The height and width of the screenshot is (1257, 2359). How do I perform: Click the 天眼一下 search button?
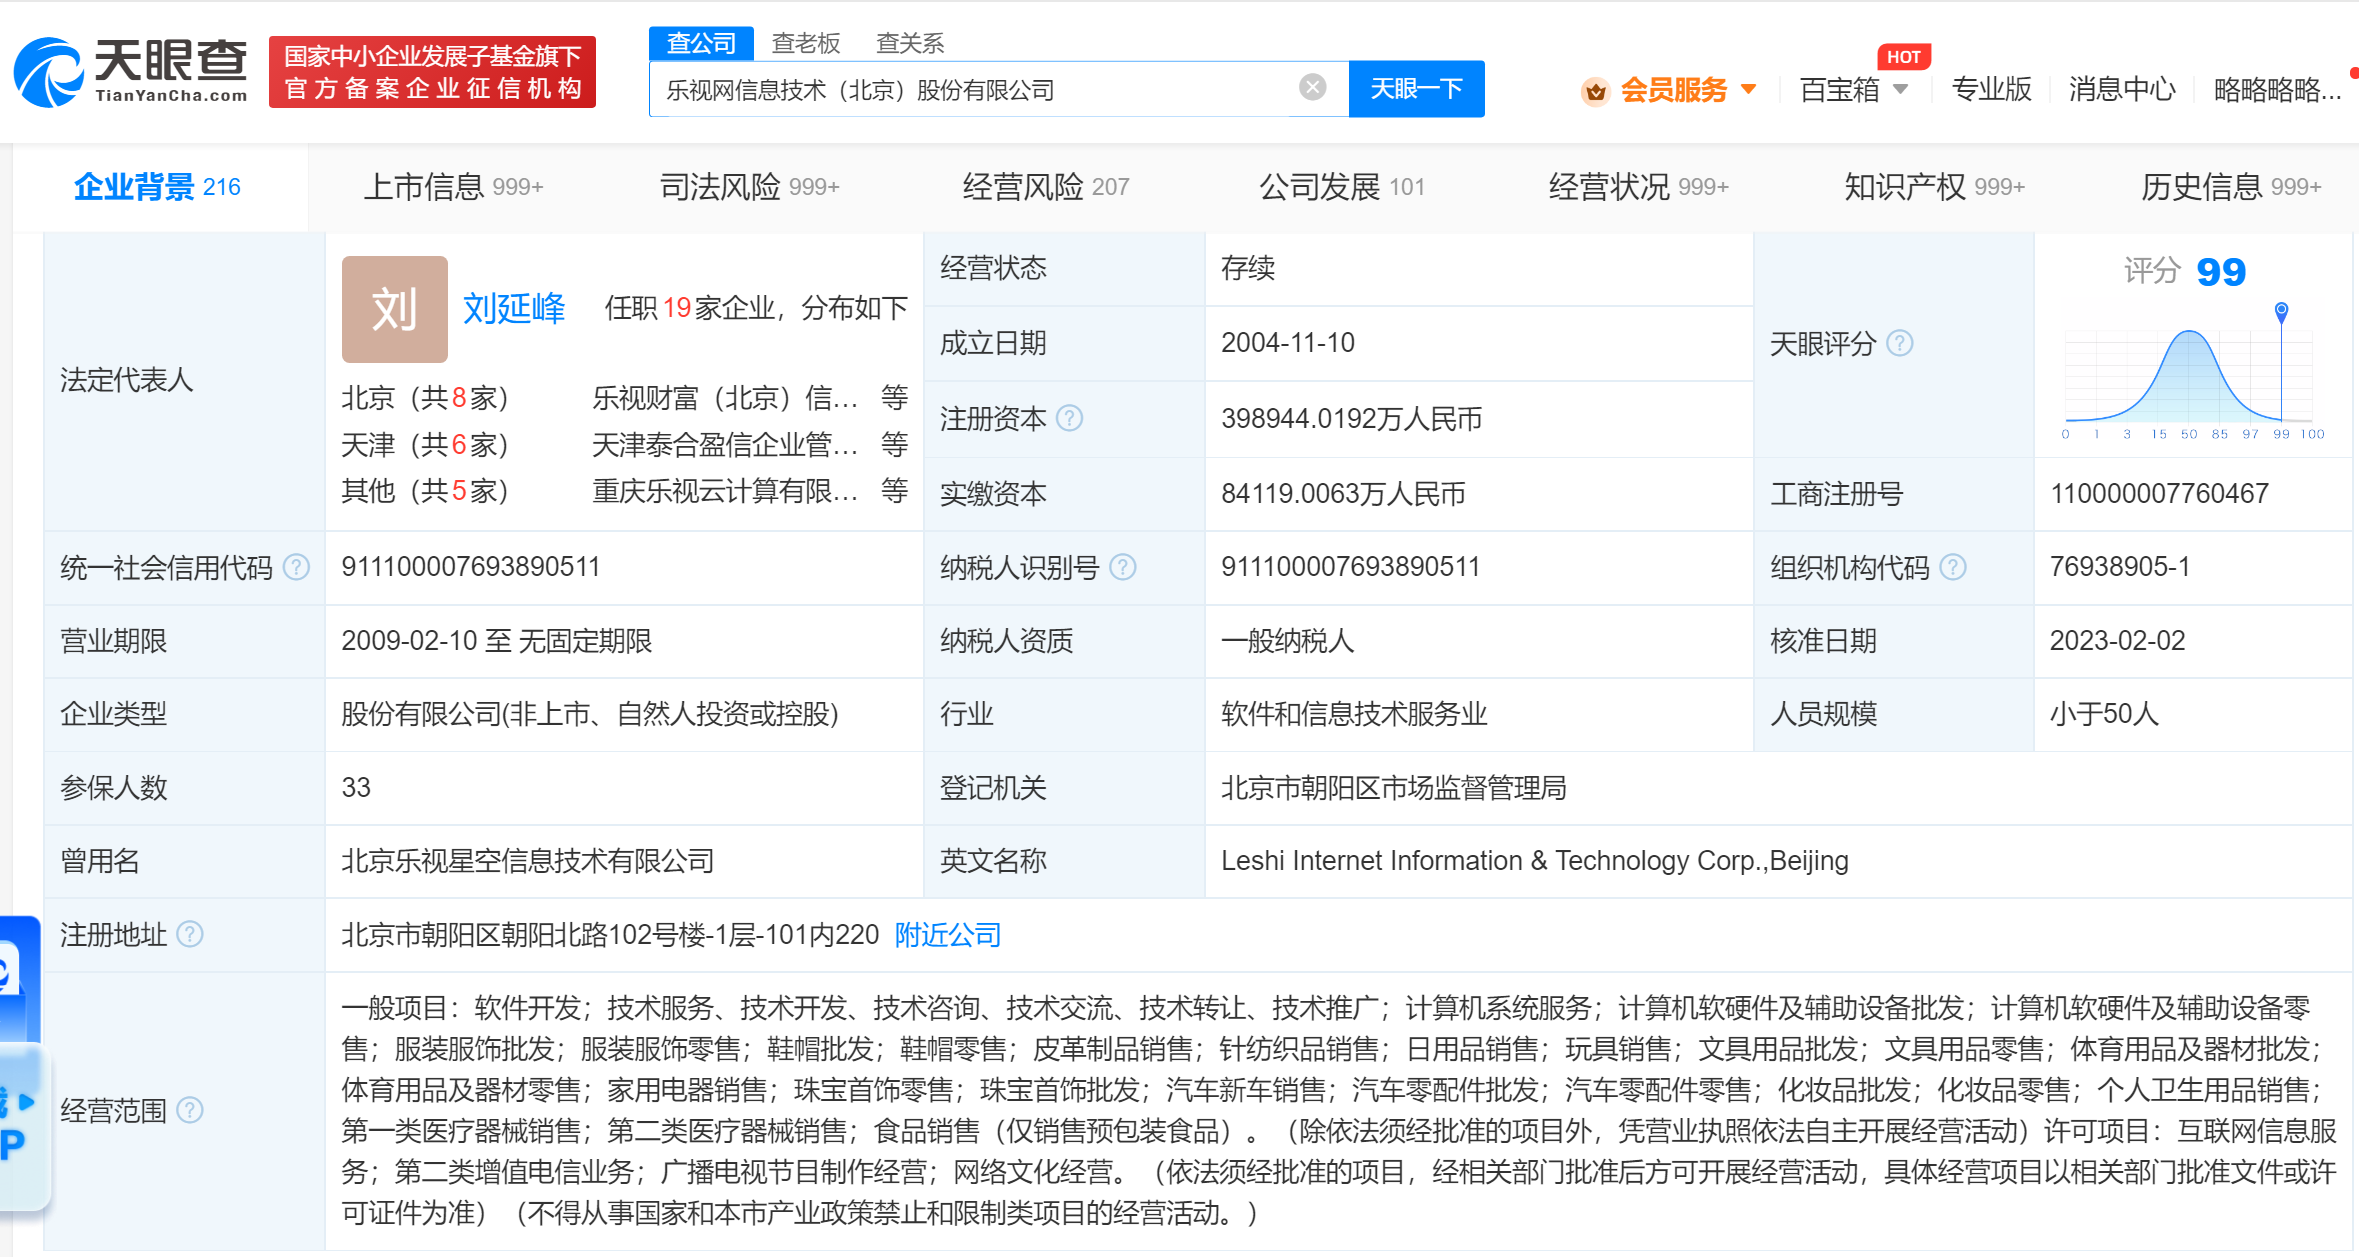(x=1416, y=89)
